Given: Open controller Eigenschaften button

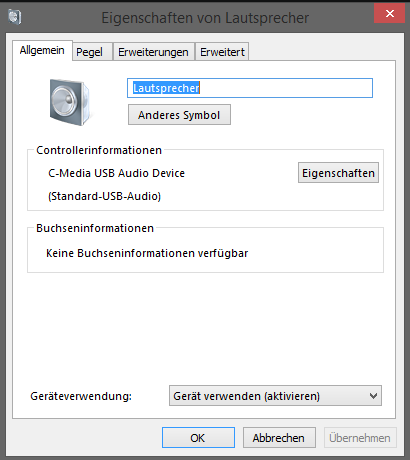Looking at the screenshot, I should 338,173.
